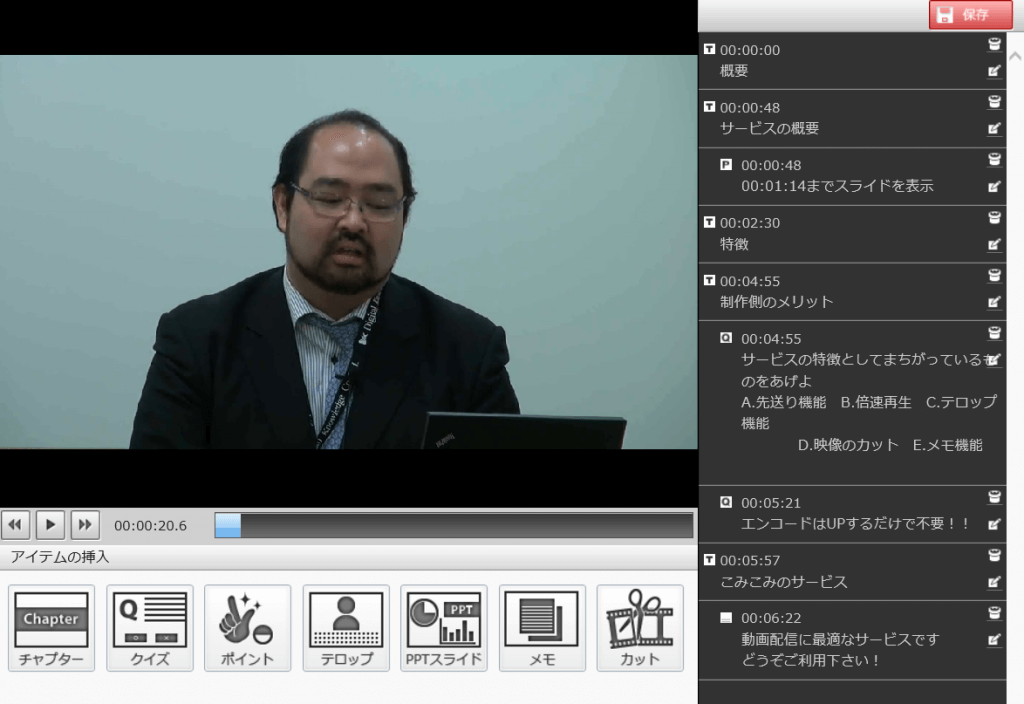Edit the 制作側のメリット chapter
Screen dimensions: 1024x704
click(x=994, y=301)
